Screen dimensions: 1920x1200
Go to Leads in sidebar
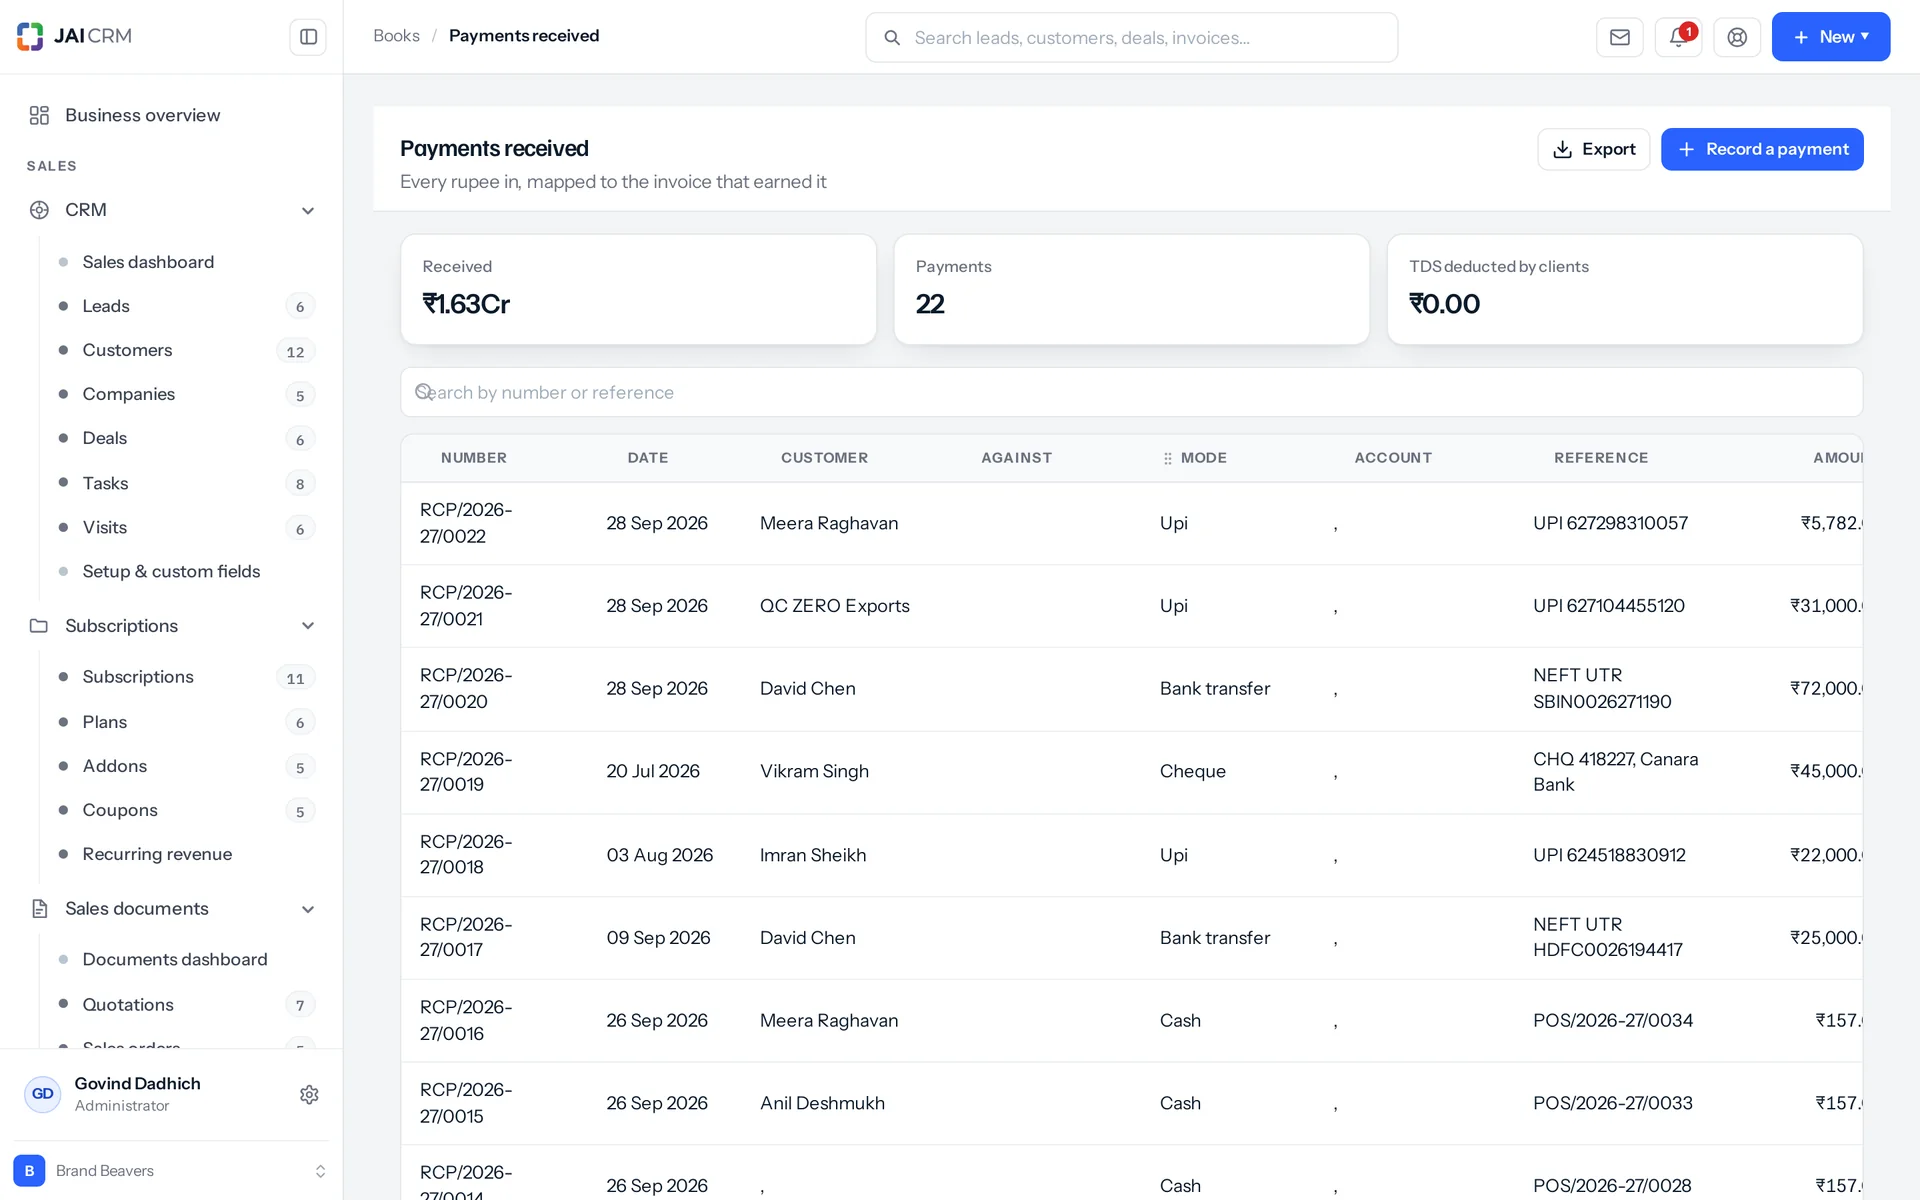106,306
